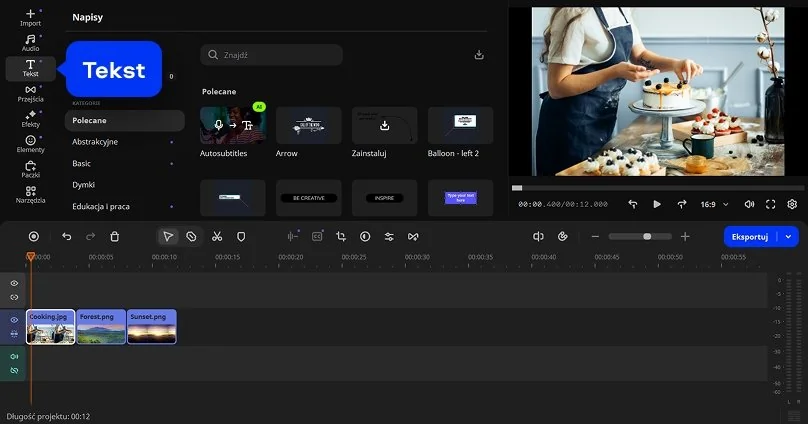Image resolution: width=808 pixels, height=424 pixels.
Task: Select the Abstrakcyjne category
Action: click(x=95, y=142)
